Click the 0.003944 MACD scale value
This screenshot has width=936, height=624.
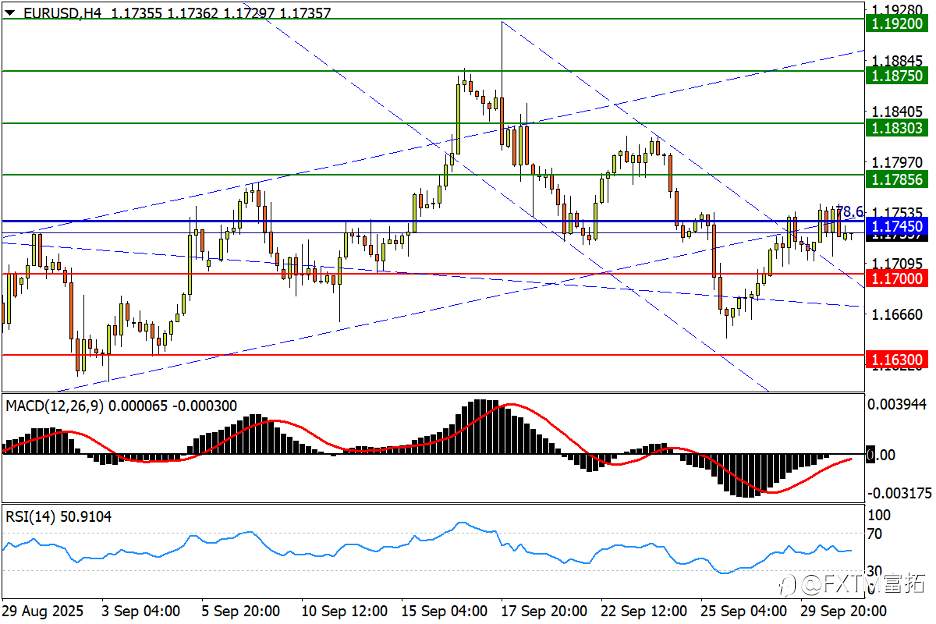click(897, 404)
